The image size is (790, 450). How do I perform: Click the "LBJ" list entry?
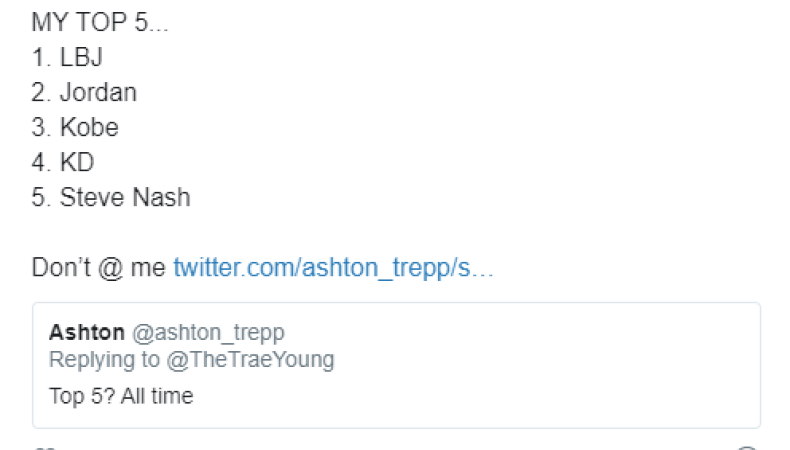click(x=81, y=58)
